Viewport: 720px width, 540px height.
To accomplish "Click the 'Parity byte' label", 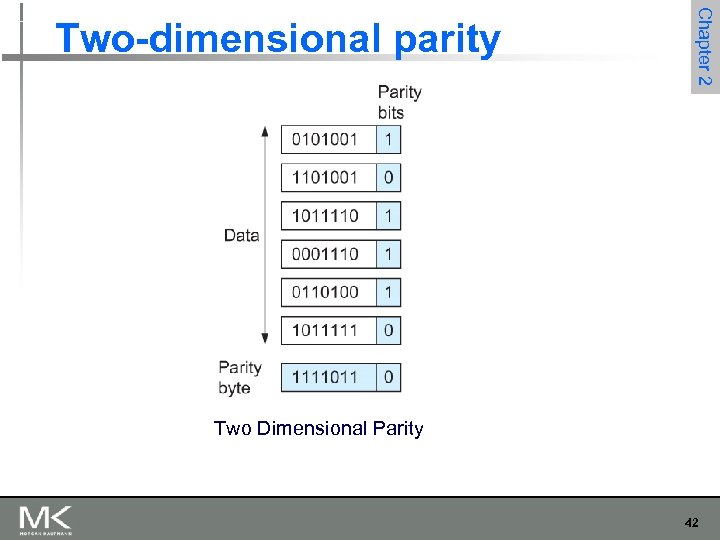I will pos(240,378).
